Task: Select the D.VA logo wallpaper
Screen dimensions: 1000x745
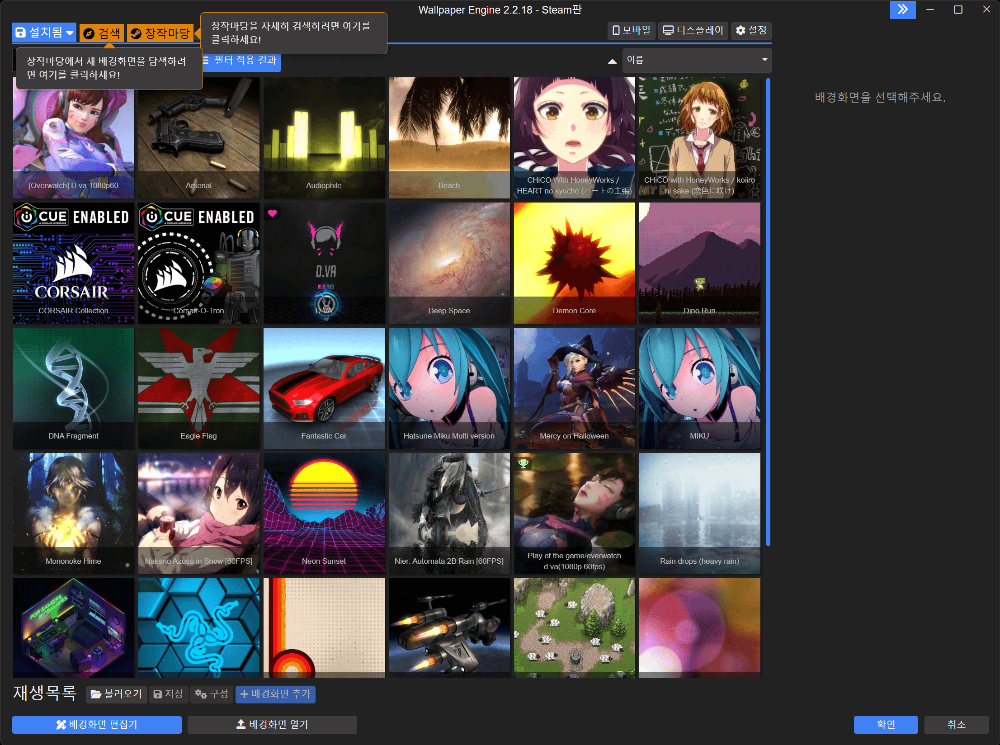Action: coord(324,263)
